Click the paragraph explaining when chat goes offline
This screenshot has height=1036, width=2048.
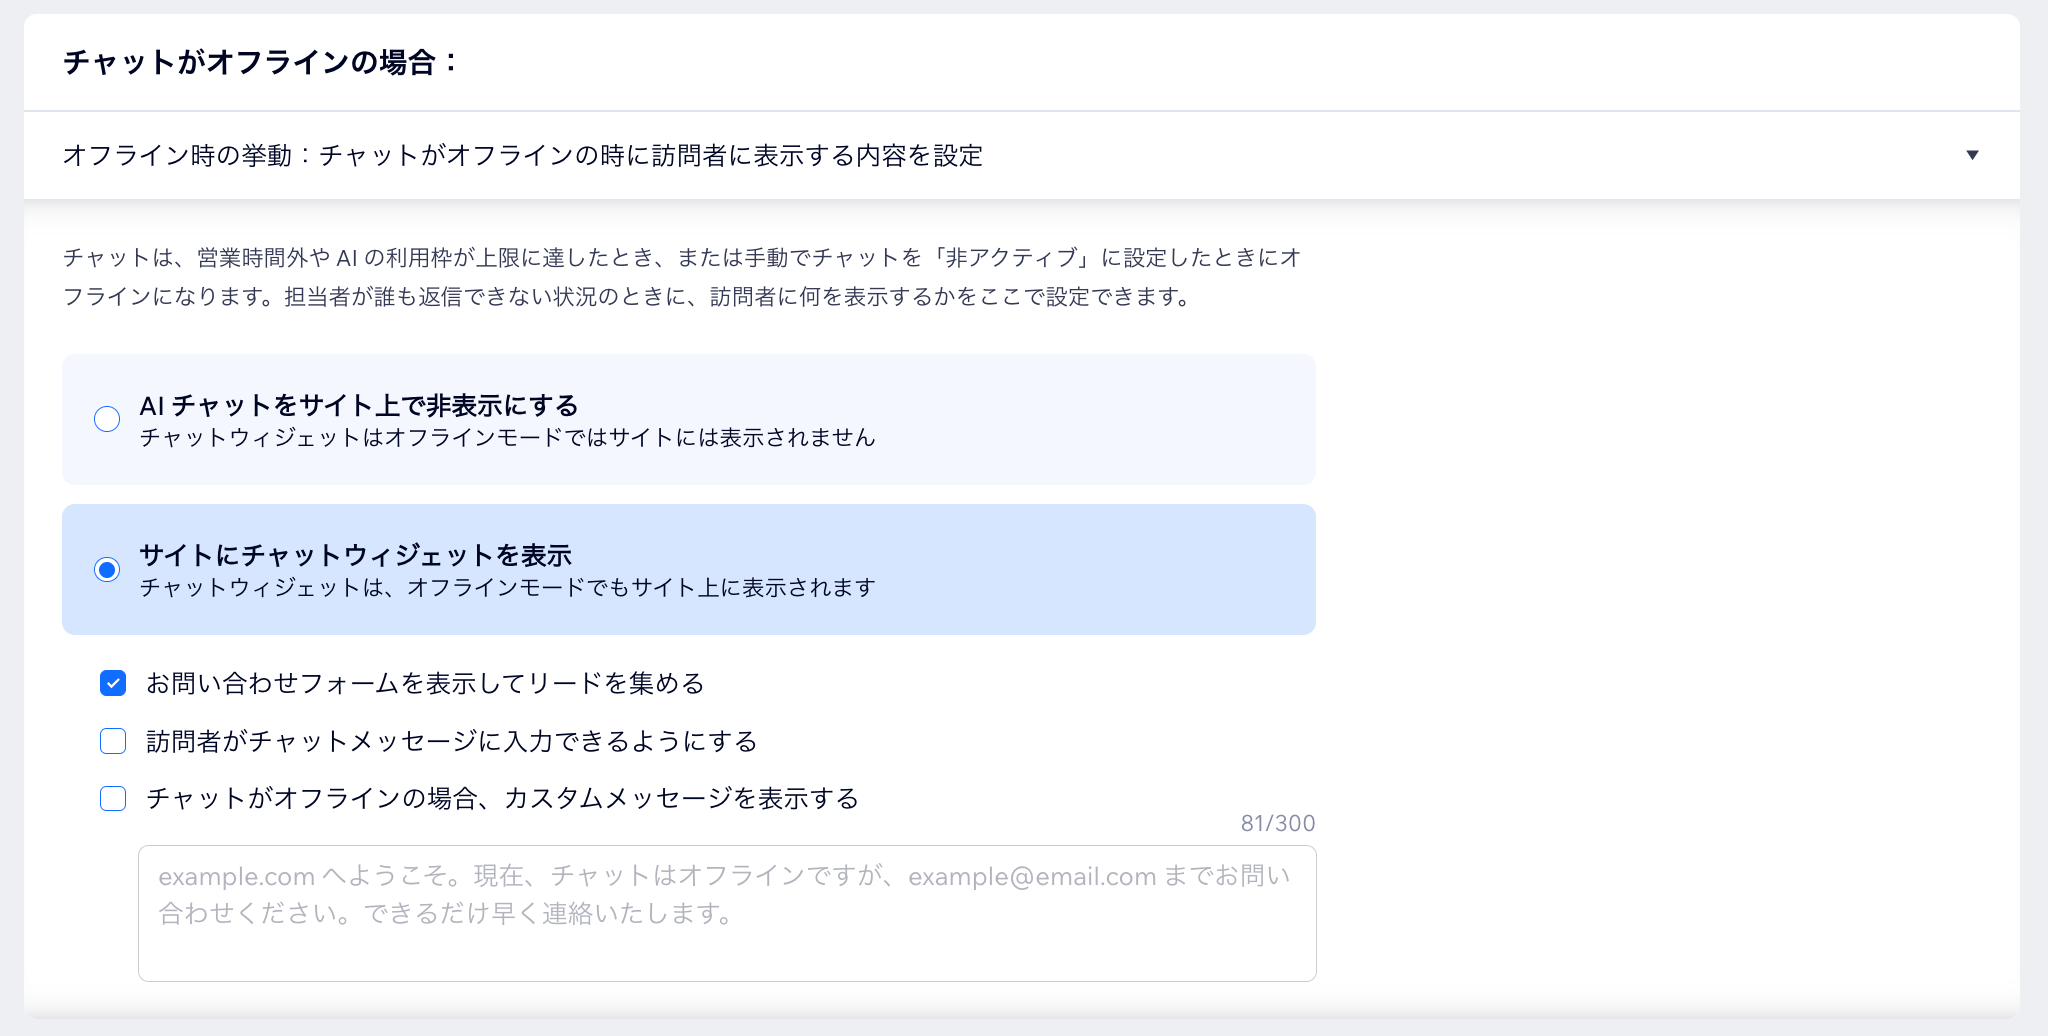click(x=682, y=277)
